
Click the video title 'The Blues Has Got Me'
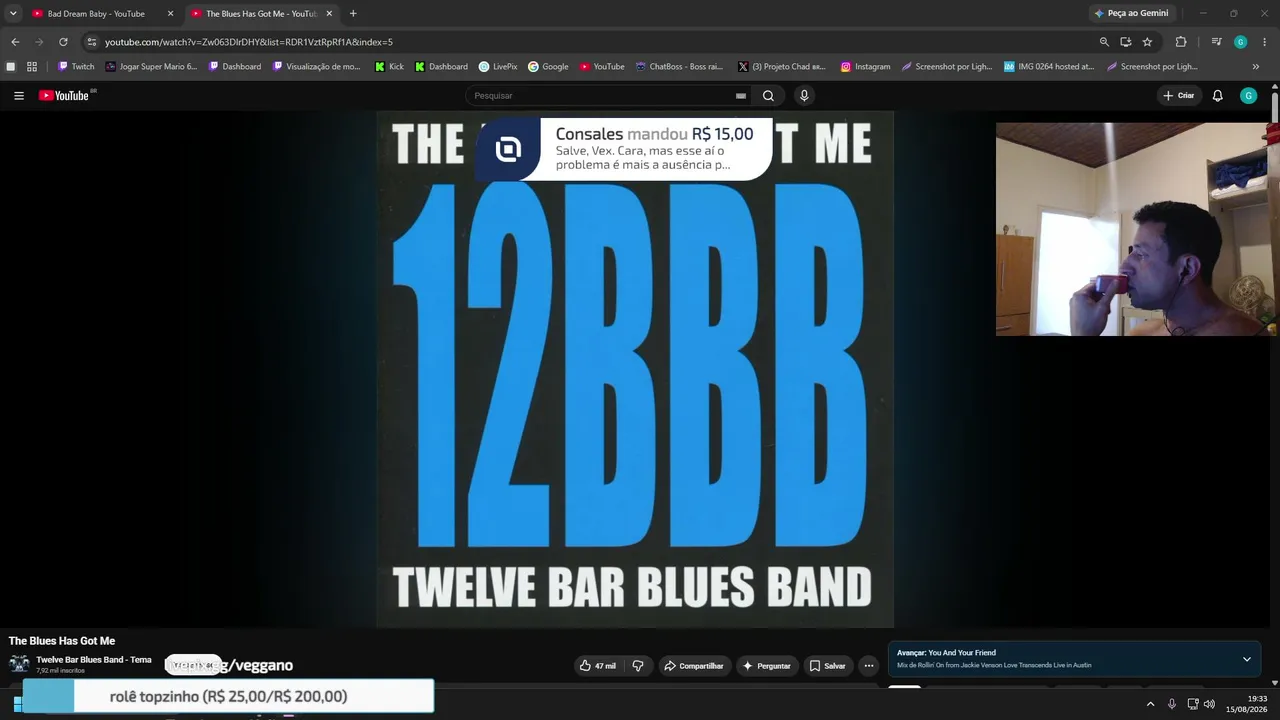[62, 641]
